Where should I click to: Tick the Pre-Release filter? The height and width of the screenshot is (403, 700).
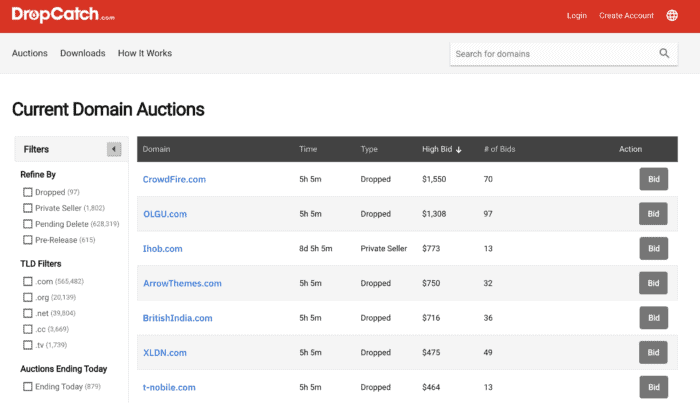tap(28, 240)
